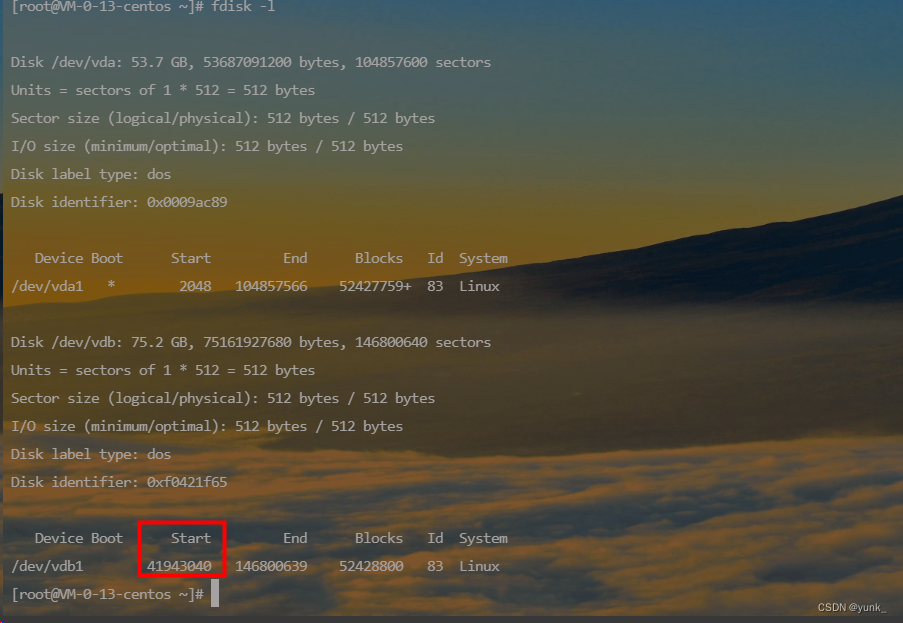The width and height of the screenshot is (903, 623).
Task: Click the boot flag asterisk for /dev/vda1
Action: [x=110, y=285]
